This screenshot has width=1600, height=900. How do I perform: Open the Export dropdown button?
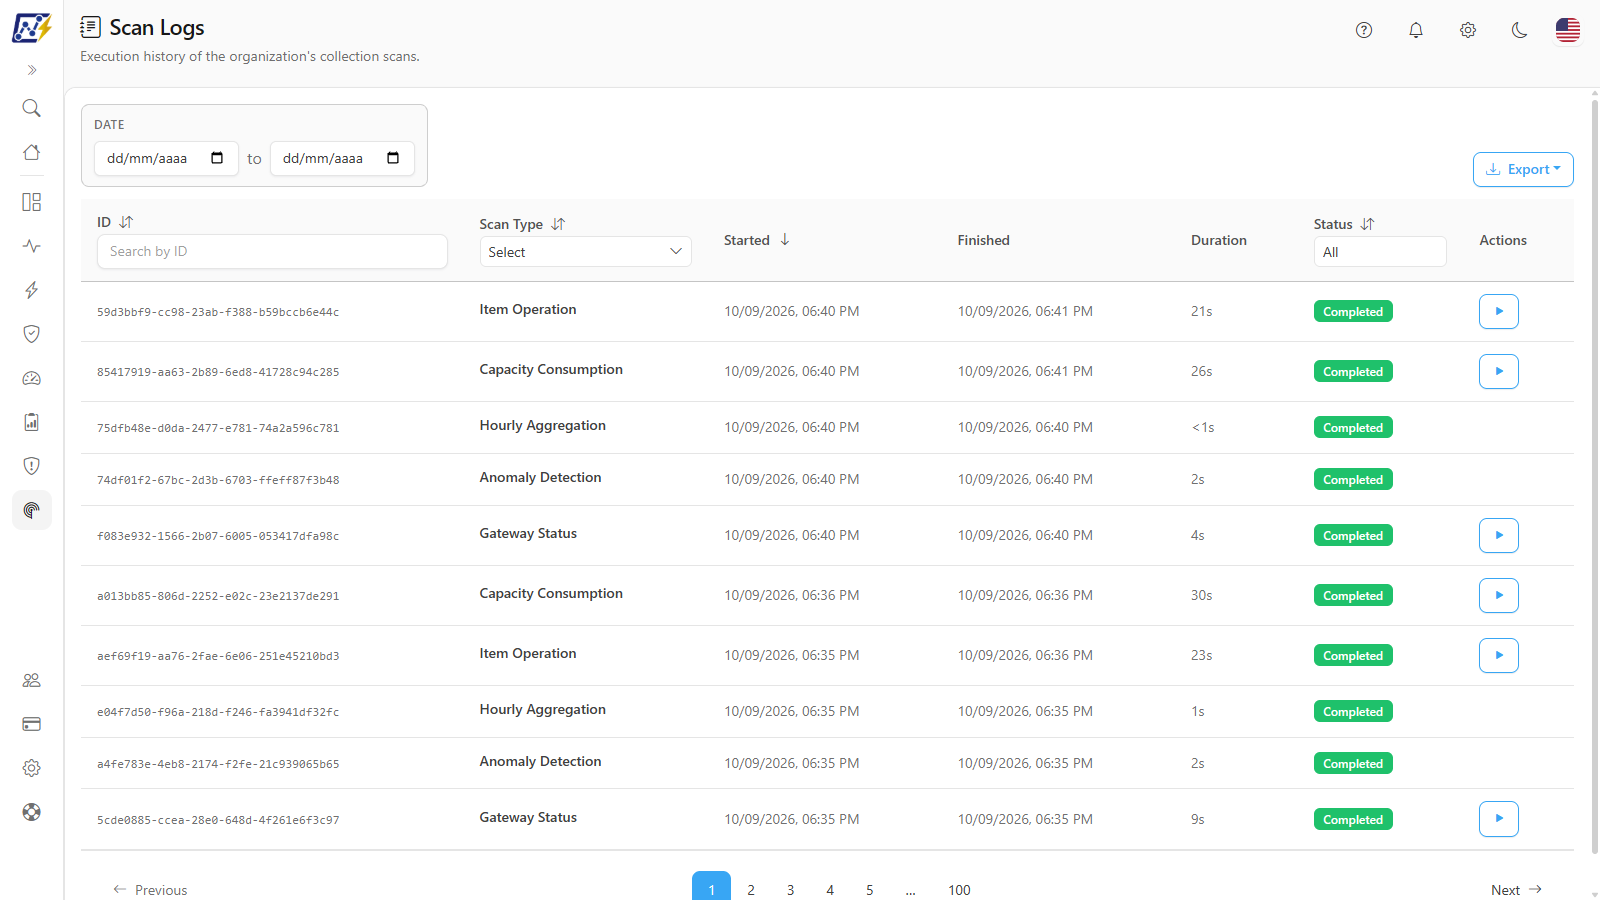[x=1523, y=169]
